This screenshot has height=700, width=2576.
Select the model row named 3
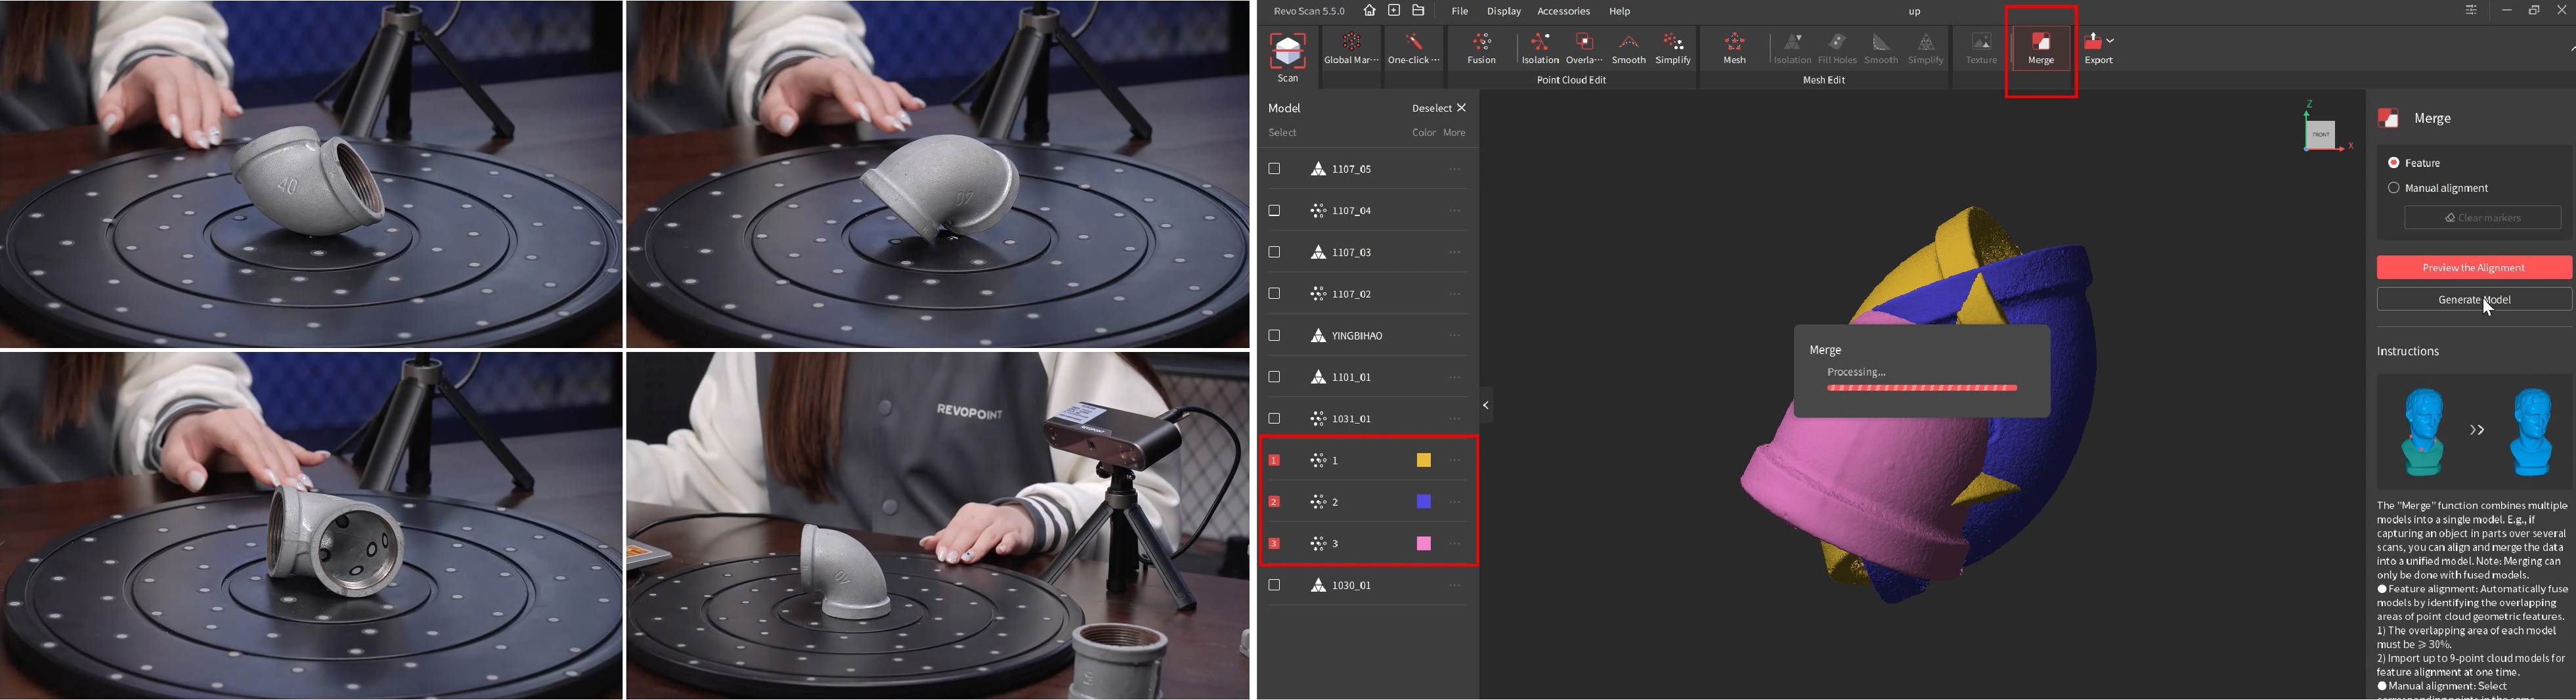point(1368,544)
